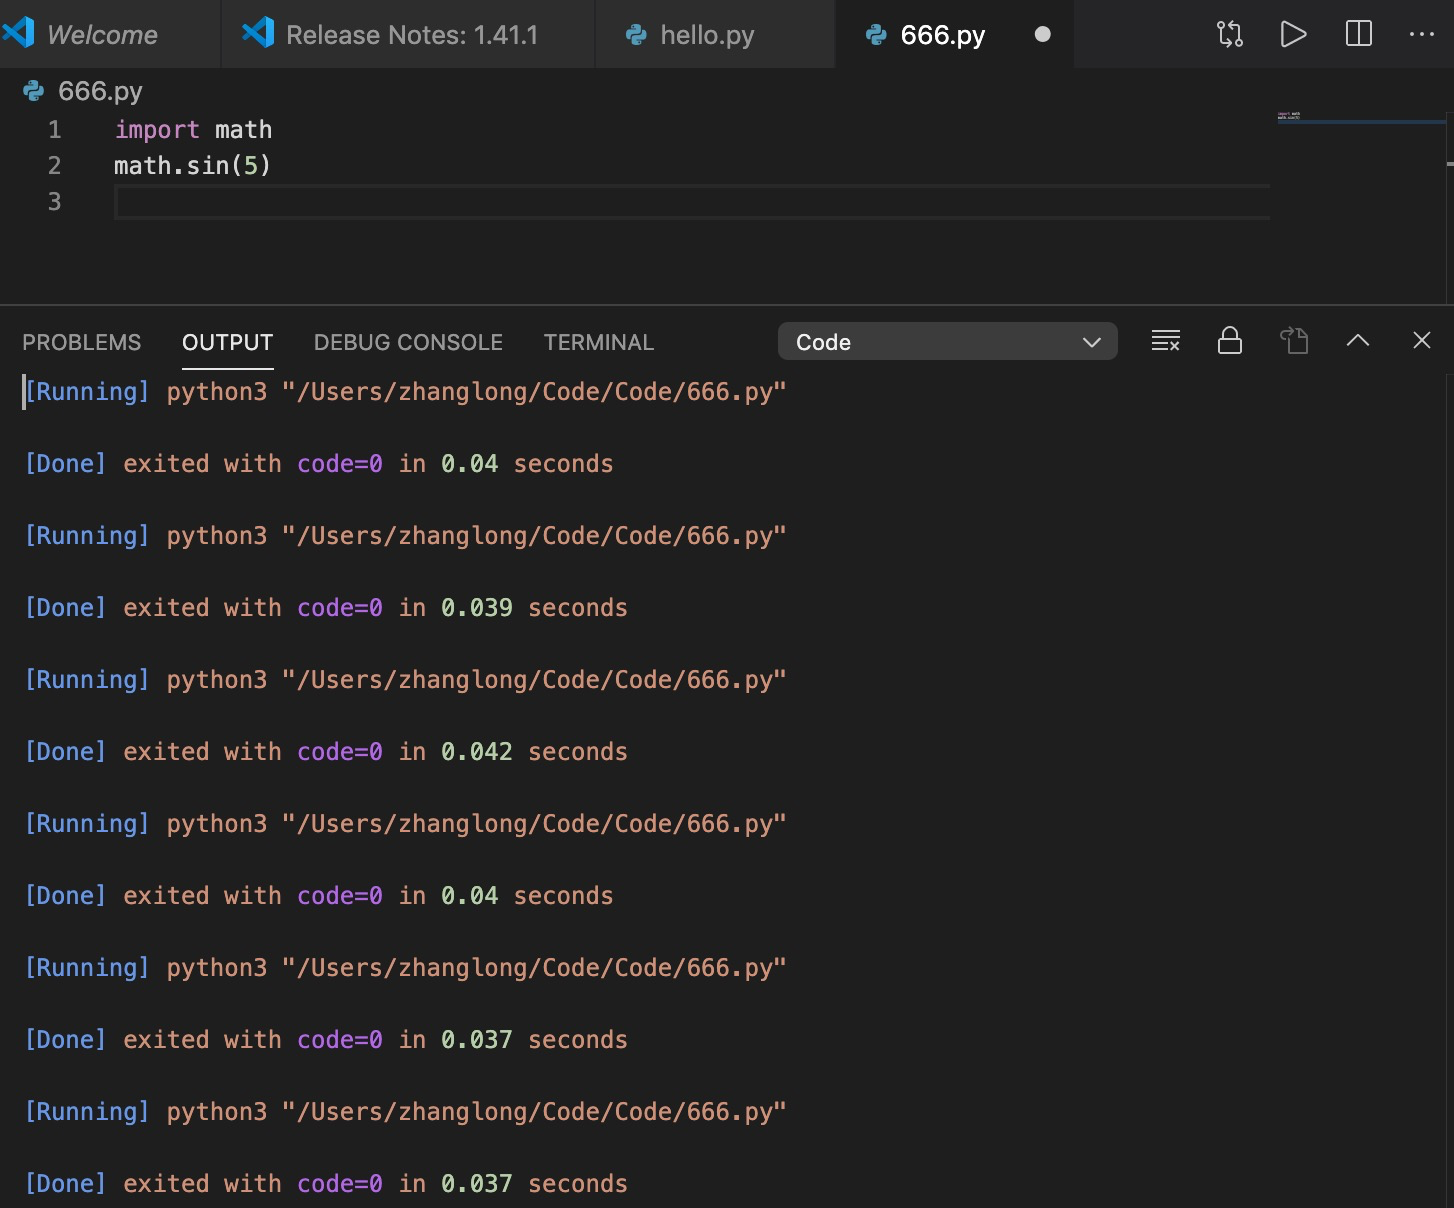1454x1208 pixels.
Task: Close the bottom panel
Action: [x=1422, y=341]
